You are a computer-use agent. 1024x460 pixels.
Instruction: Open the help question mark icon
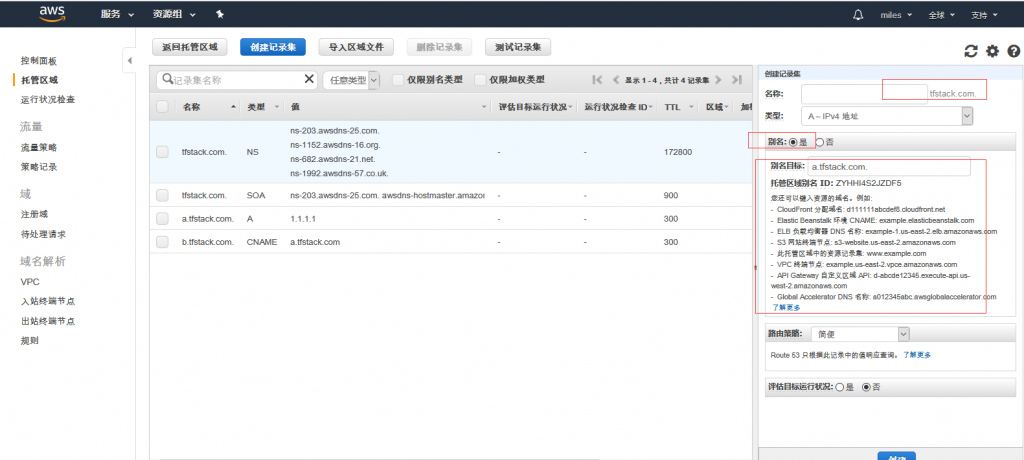click(x=1014, y=51)
